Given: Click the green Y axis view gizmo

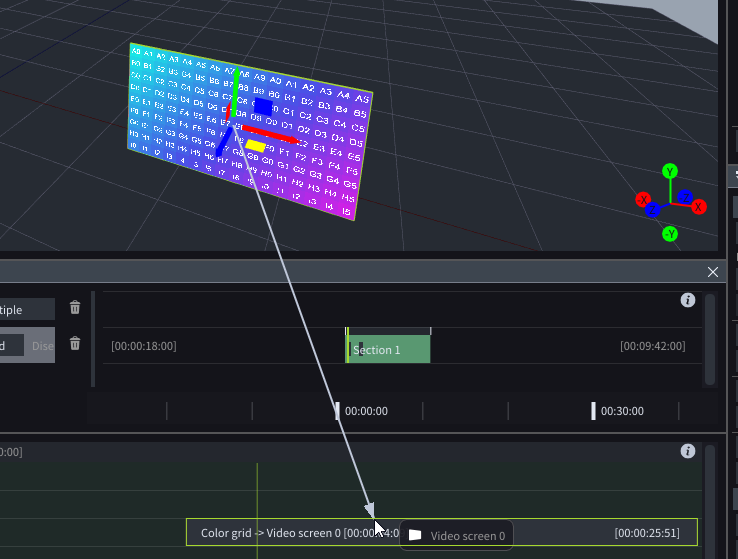Looking at the screenshot, I should [670, 171].
